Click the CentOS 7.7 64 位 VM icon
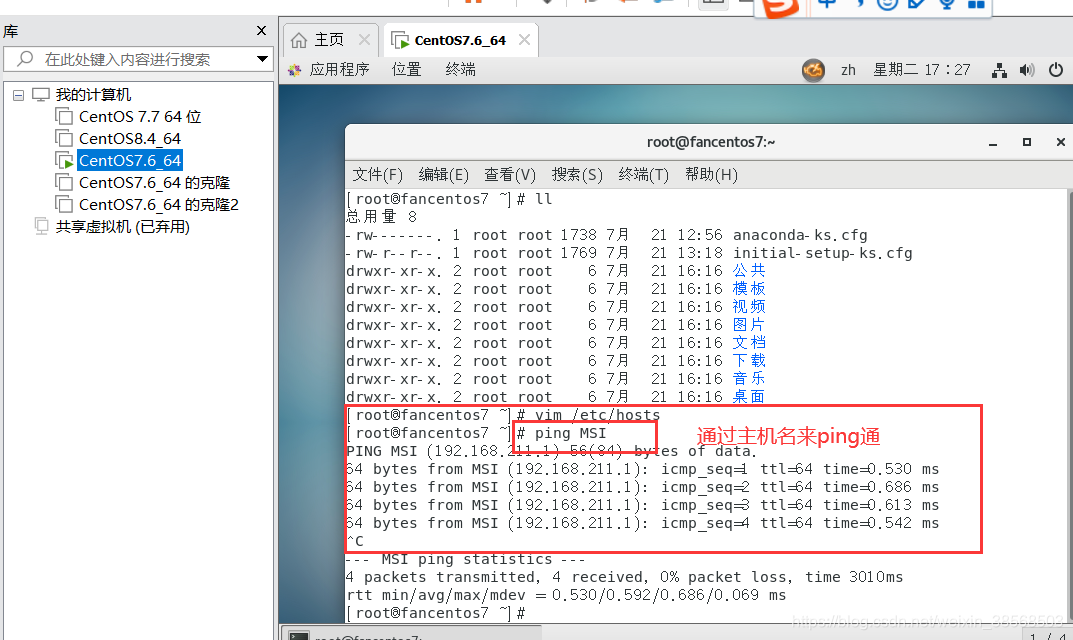This screenshot has height=640, width=1073. 64,116
